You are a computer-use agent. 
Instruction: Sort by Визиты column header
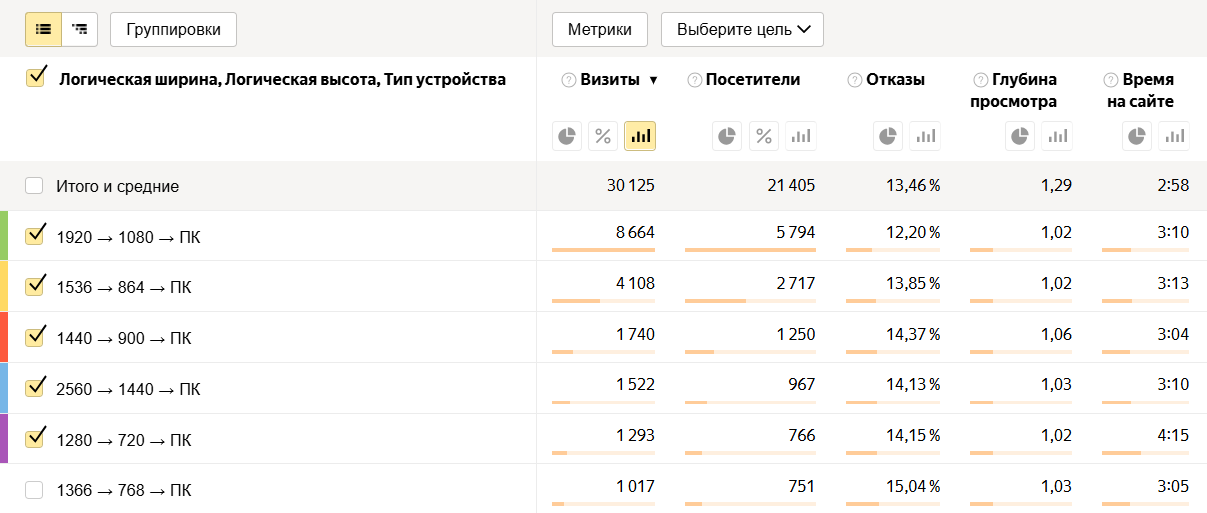[609, 80]
